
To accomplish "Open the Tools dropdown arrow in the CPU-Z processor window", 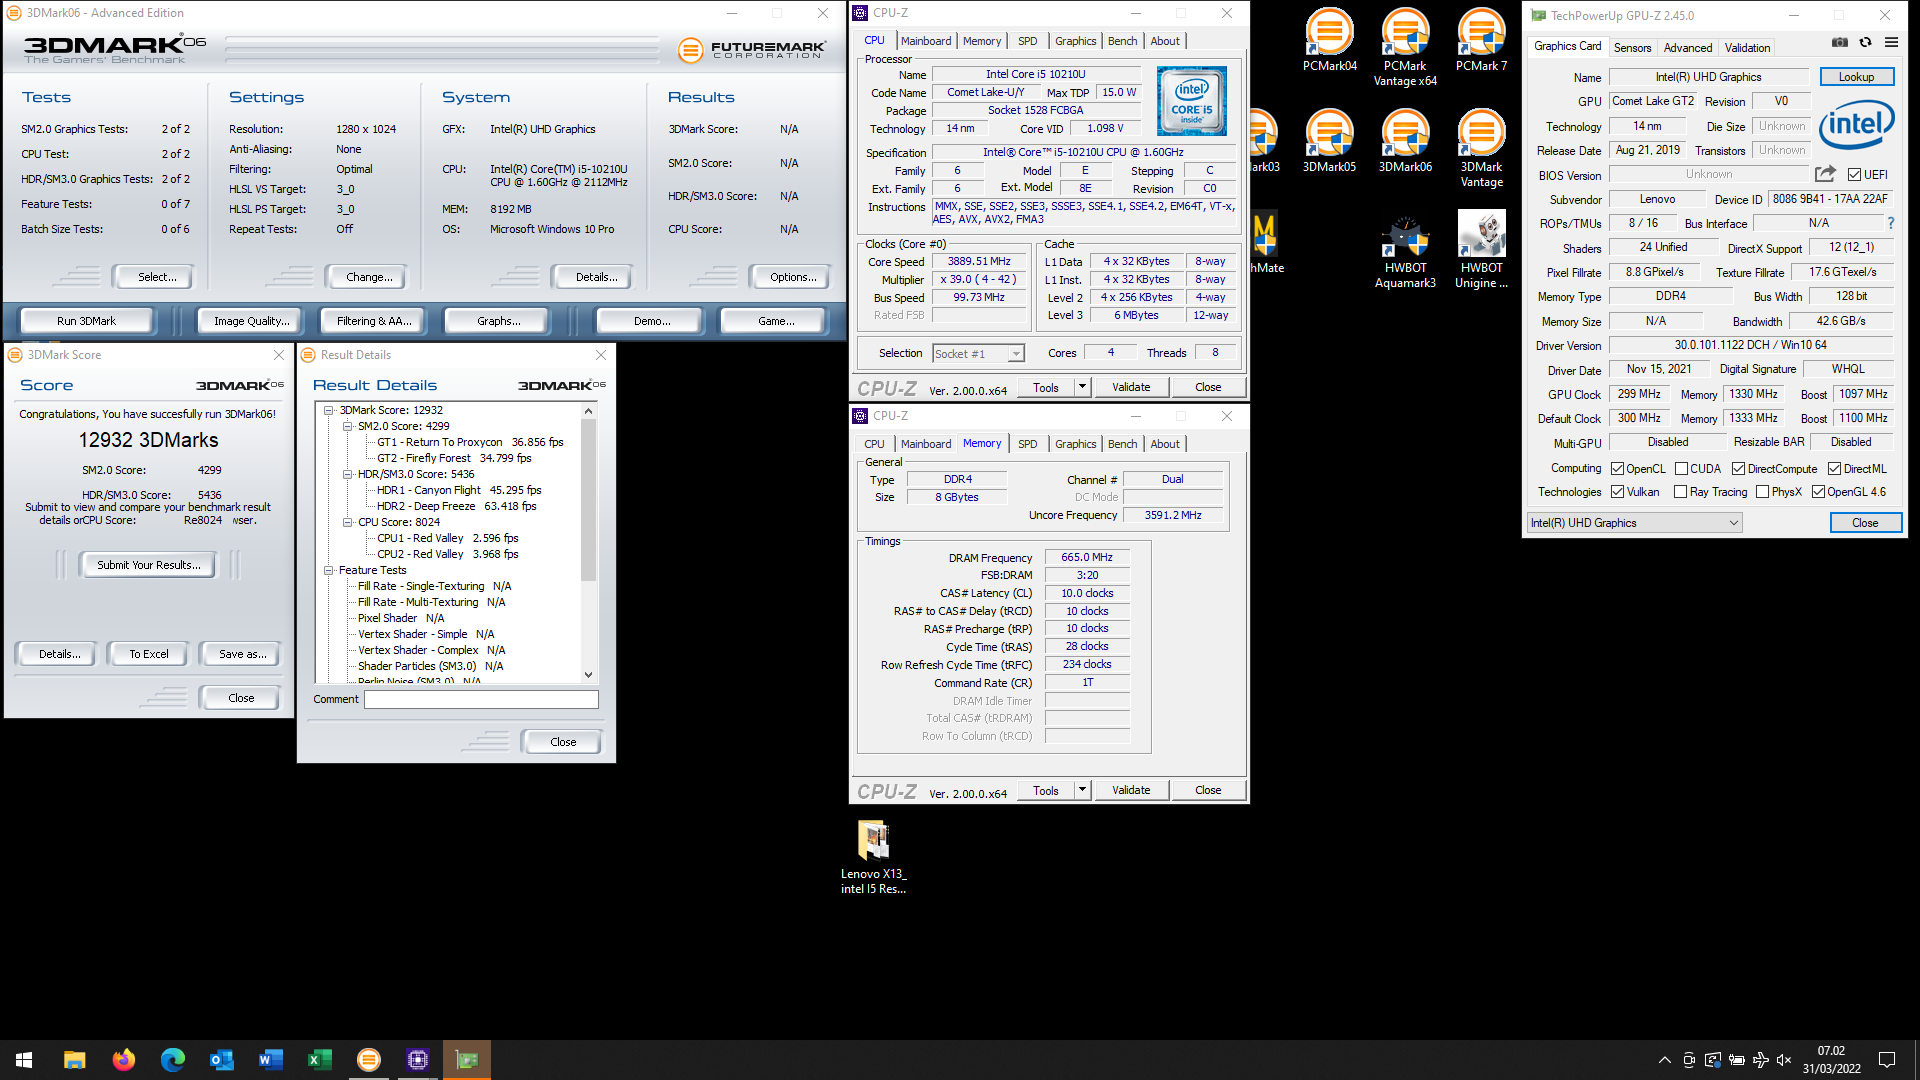I will (1081, 387).
